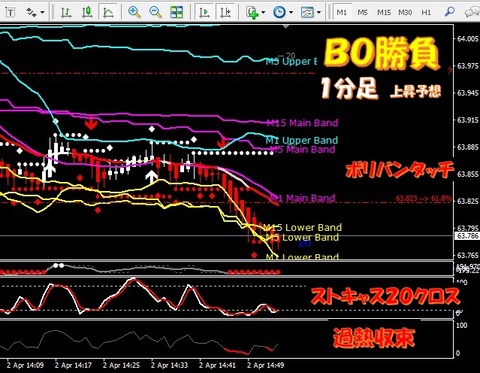Select the M15 timeframe
Viewport: 480px width, 373px height.
pyautogui.click(x=384, y=13)
